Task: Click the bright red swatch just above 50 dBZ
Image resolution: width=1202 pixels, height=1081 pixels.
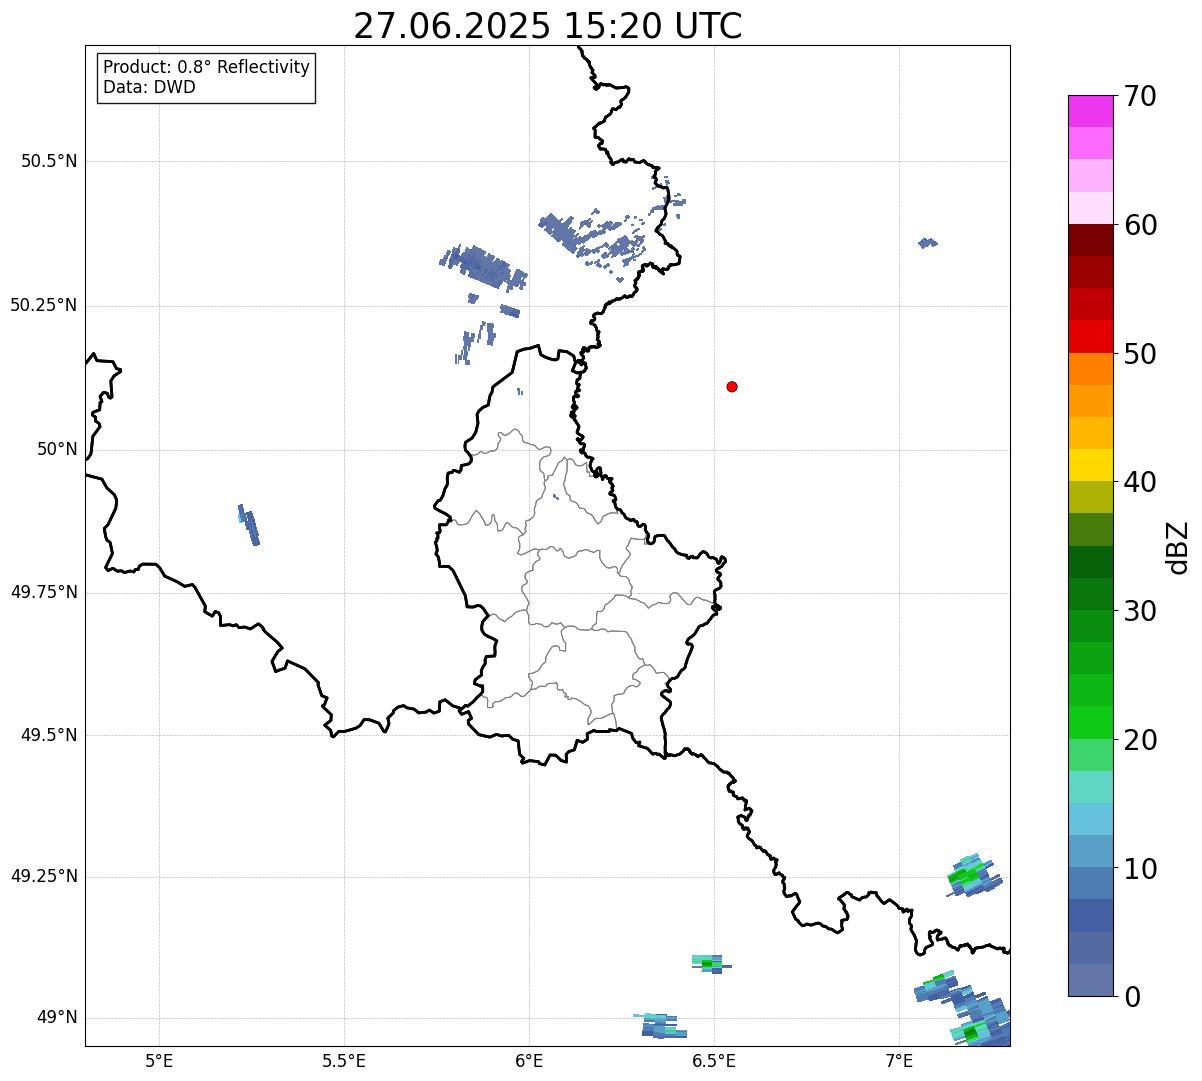Action: 1090,336
